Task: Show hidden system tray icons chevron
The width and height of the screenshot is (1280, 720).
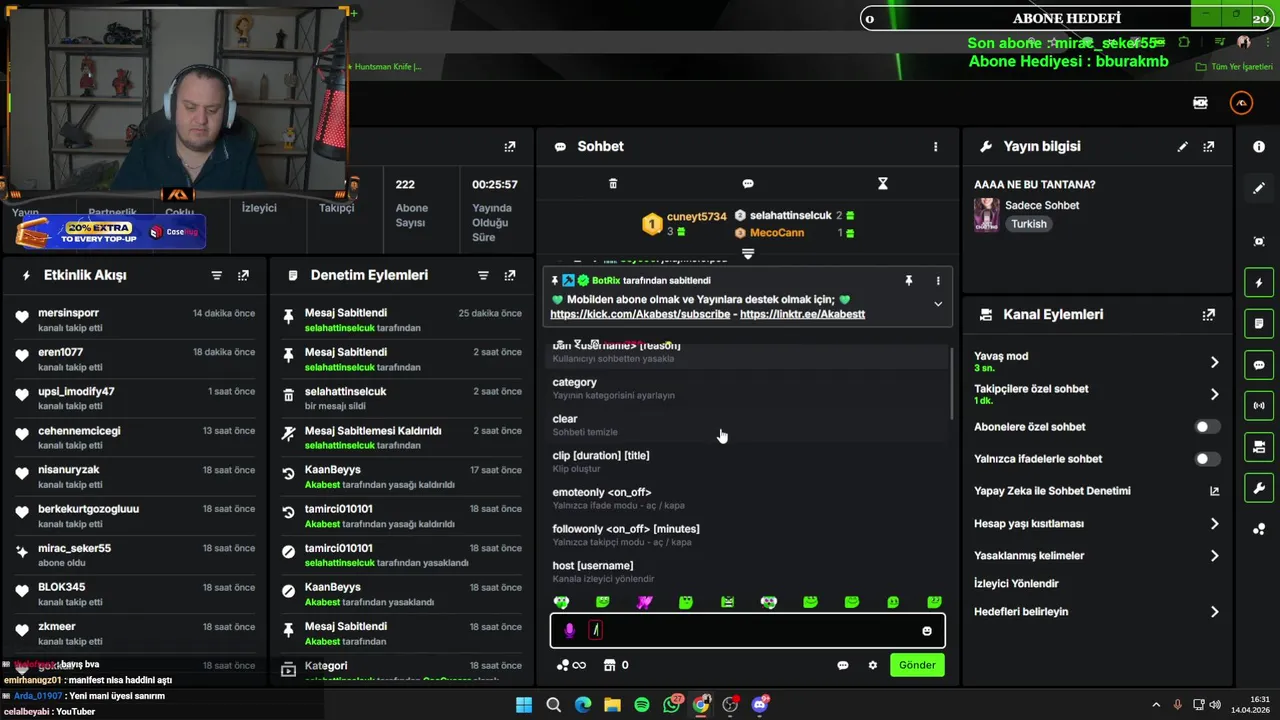Action: click(1156, 705)
